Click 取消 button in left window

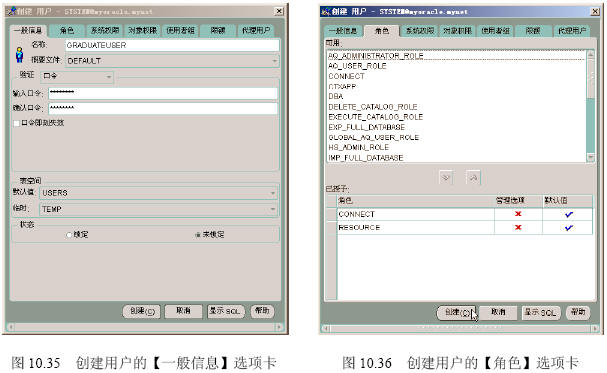[x=183, y=311]
